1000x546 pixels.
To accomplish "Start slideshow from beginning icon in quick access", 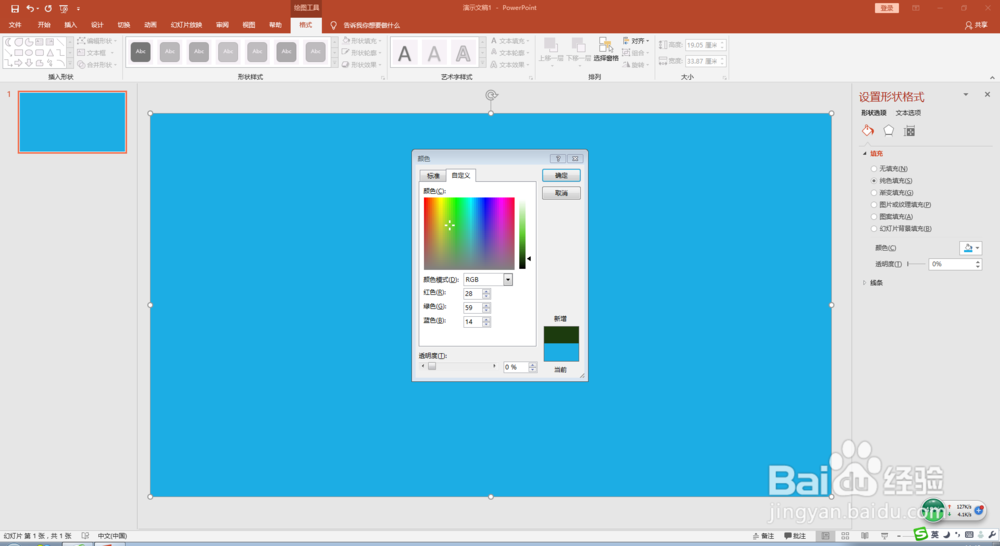I will point(64,8).
